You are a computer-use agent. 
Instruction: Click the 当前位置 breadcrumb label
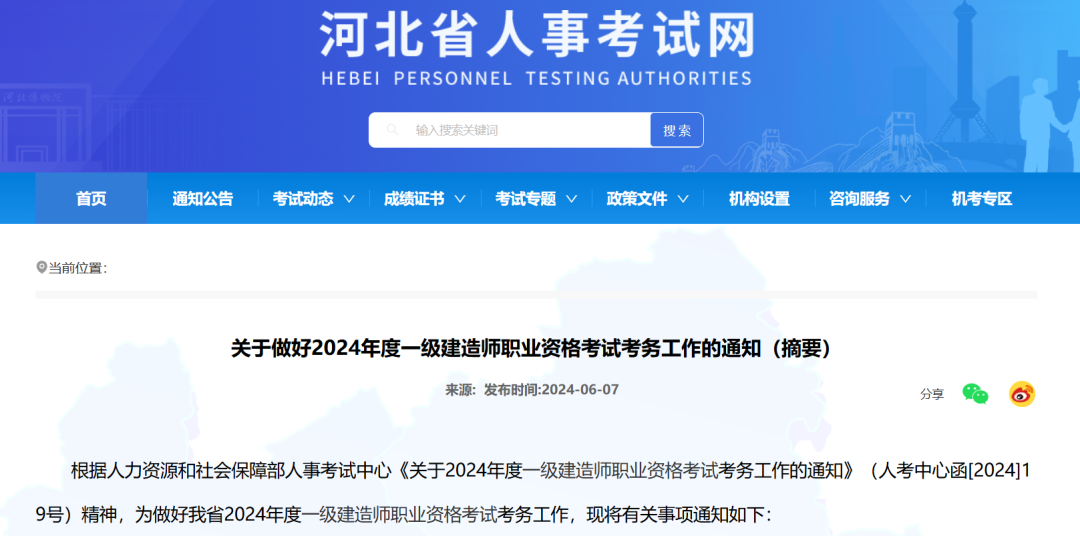[77, 268]
